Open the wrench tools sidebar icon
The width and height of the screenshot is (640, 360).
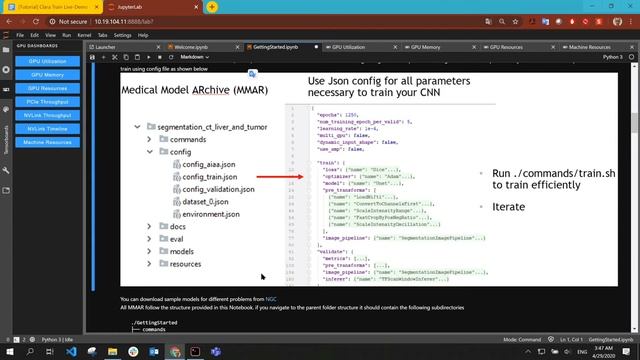click(x=6, y=170)
